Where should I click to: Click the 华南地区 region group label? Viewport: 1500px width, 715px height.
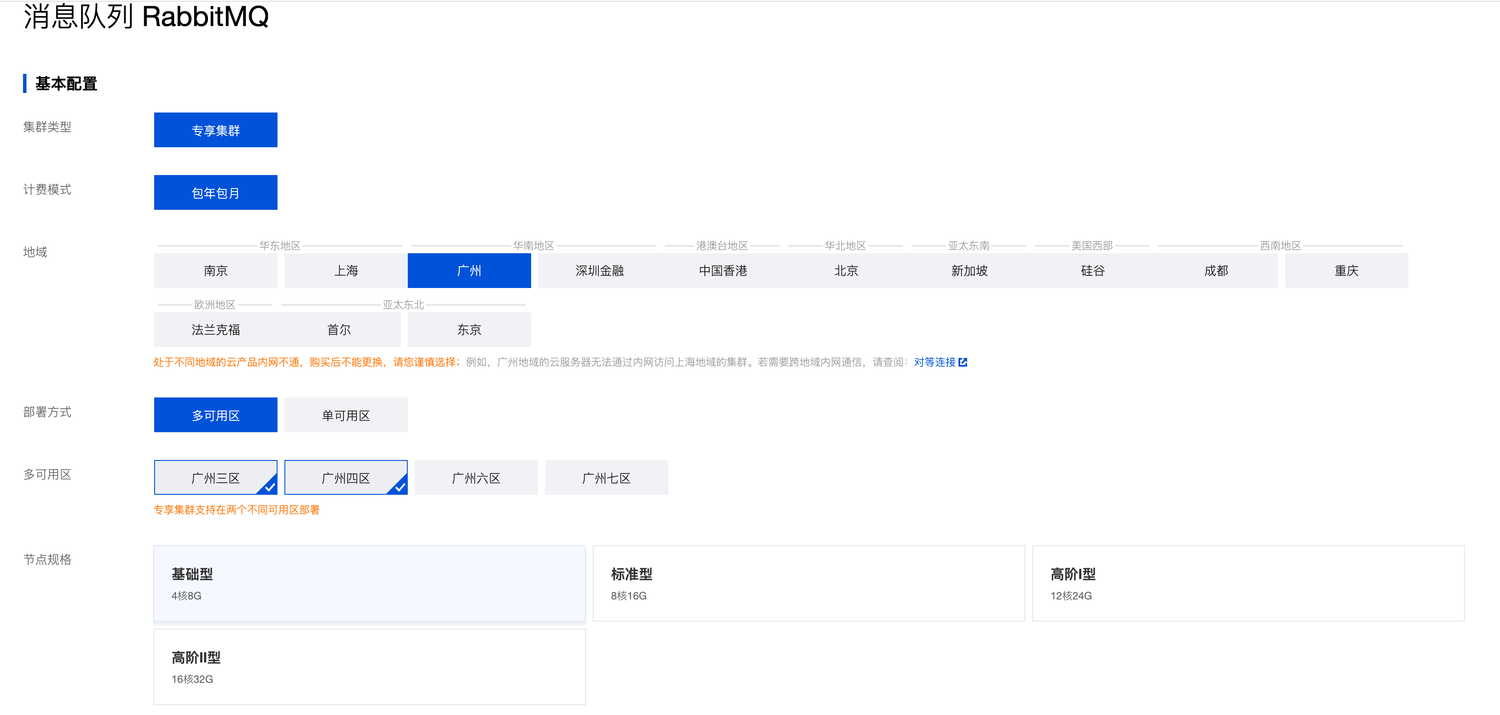click(533, 245)
